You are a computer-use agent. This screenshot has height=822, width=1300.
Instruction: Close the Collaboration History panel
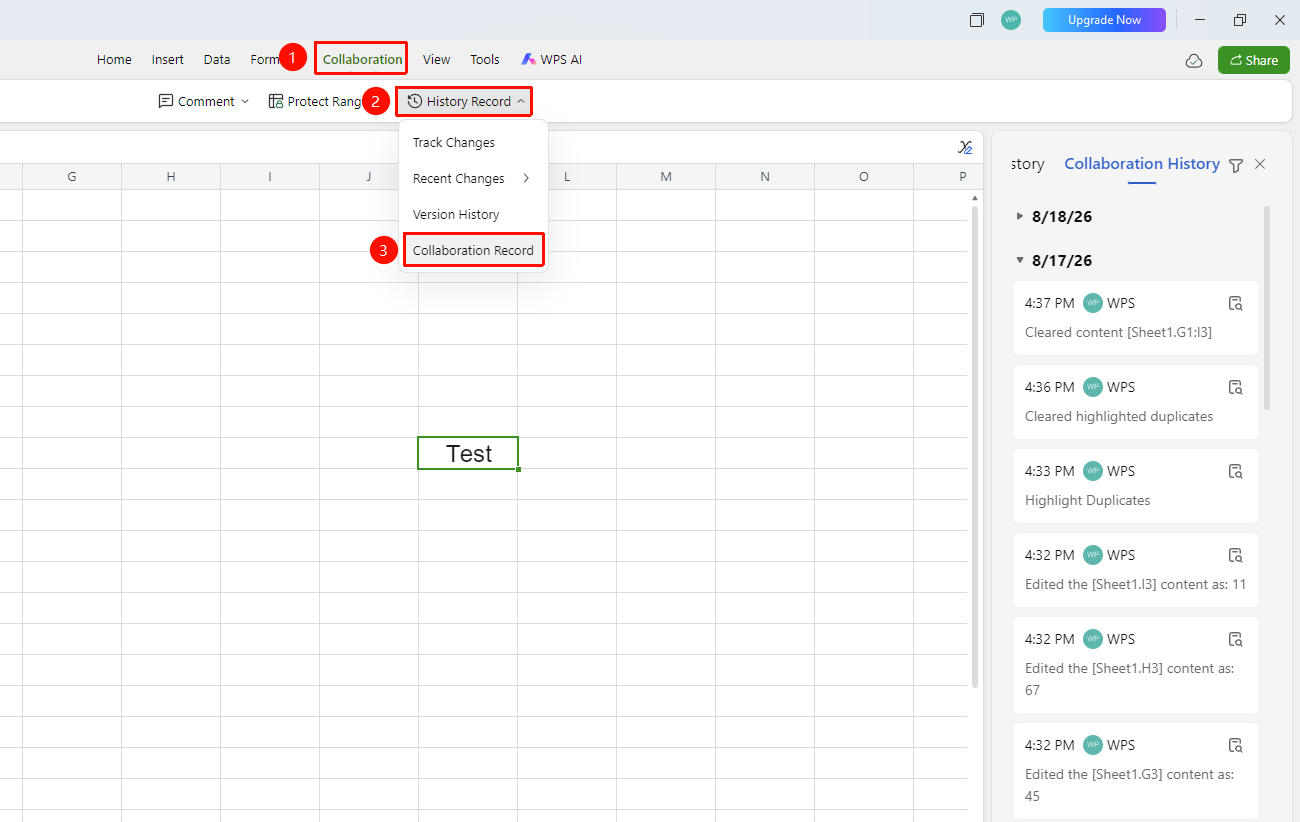pyautogui.click(x=1260, y=164)
